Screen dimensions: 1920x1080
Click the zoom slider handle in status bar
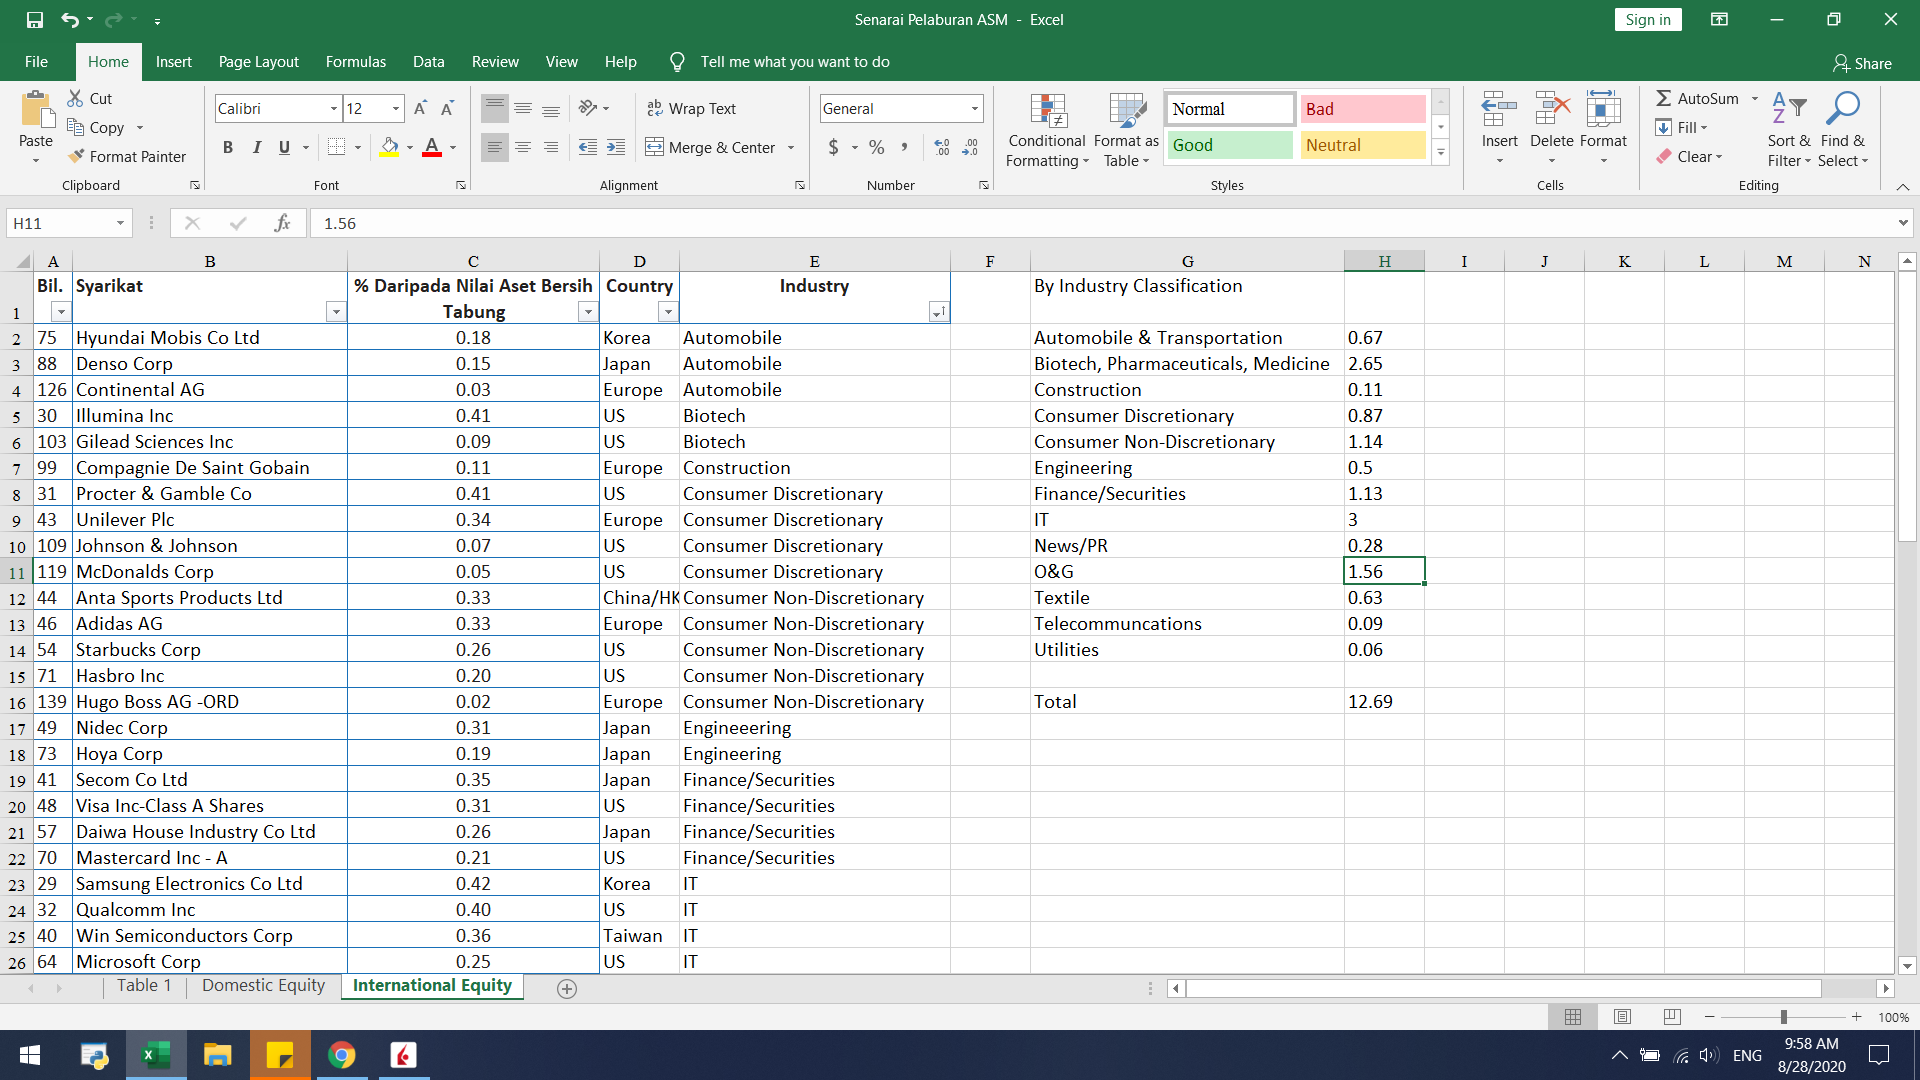tap(1783, 1017)
